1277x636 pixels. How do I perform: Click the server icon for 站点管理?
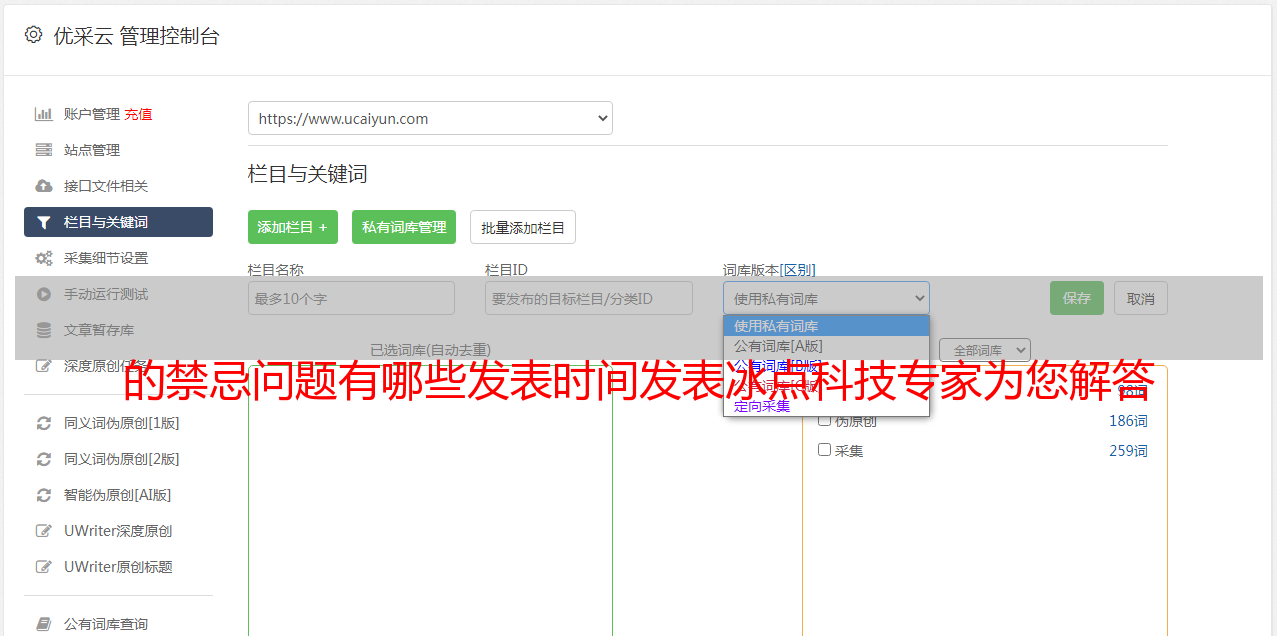tap(44, 150)
